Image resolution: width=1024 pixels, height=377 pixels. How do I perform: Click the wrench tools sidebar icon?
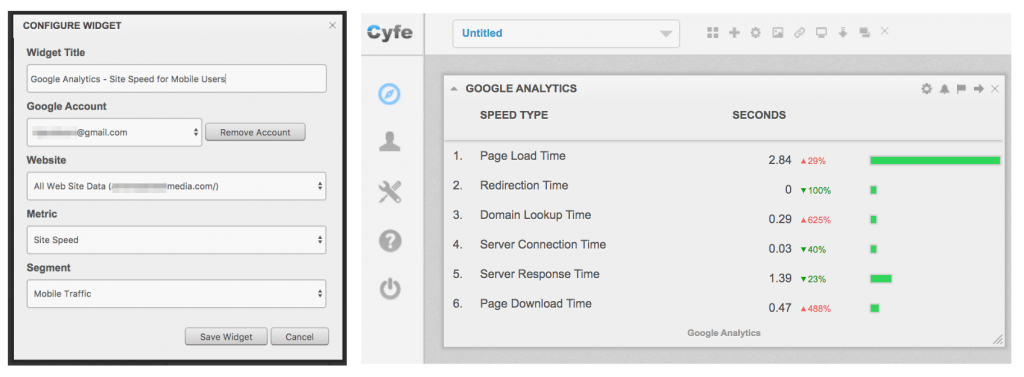point(390,192)
